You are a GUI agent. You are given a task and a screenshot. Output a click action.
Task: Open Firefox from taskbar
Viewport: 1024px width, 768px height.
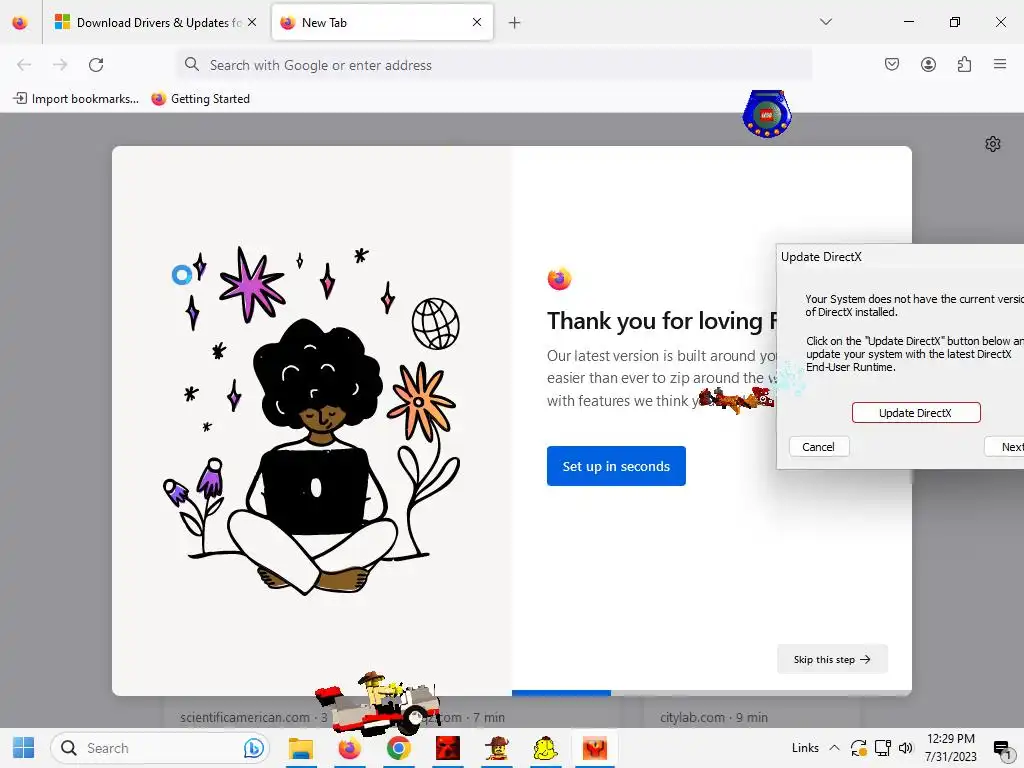tap(349, 748)
